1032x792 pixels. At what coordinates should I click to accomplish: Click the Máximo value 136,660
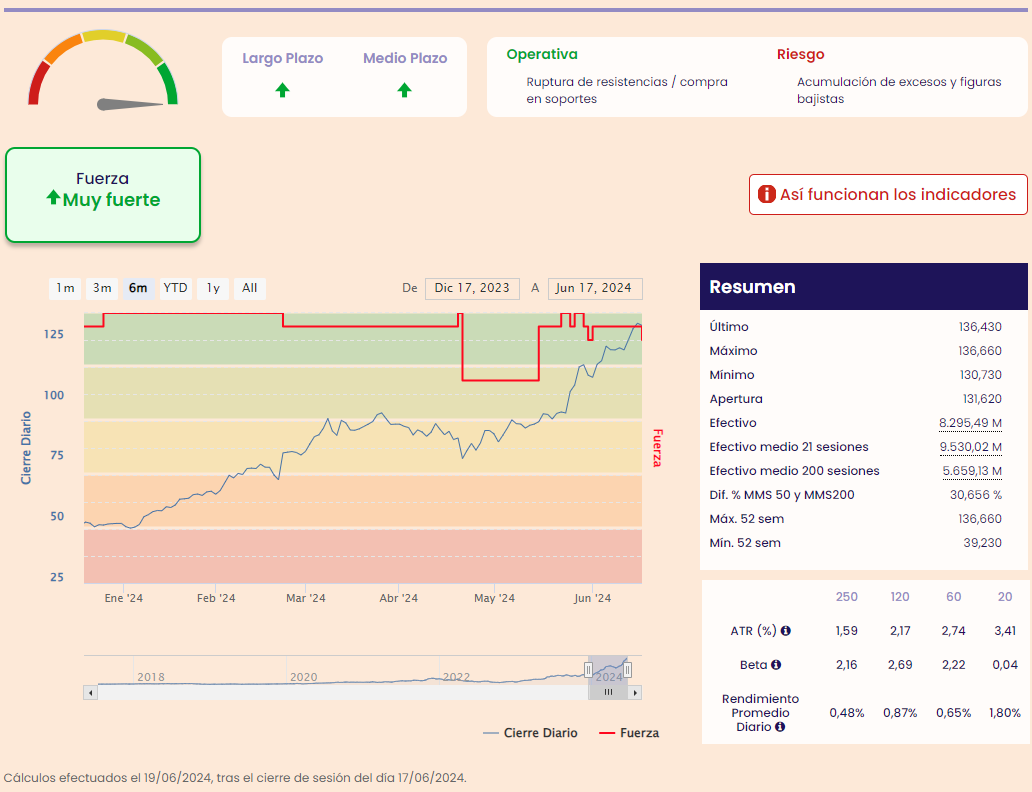pyautogui.click(x=980, y=351)
